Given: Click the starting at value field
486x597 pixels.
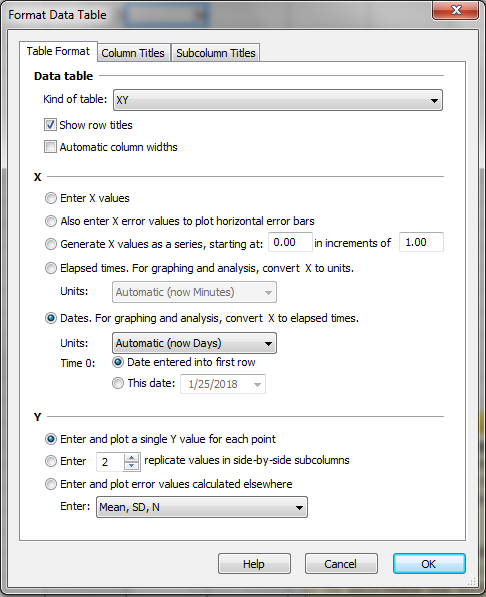Looking at the screenshot, I should [290, 242].
